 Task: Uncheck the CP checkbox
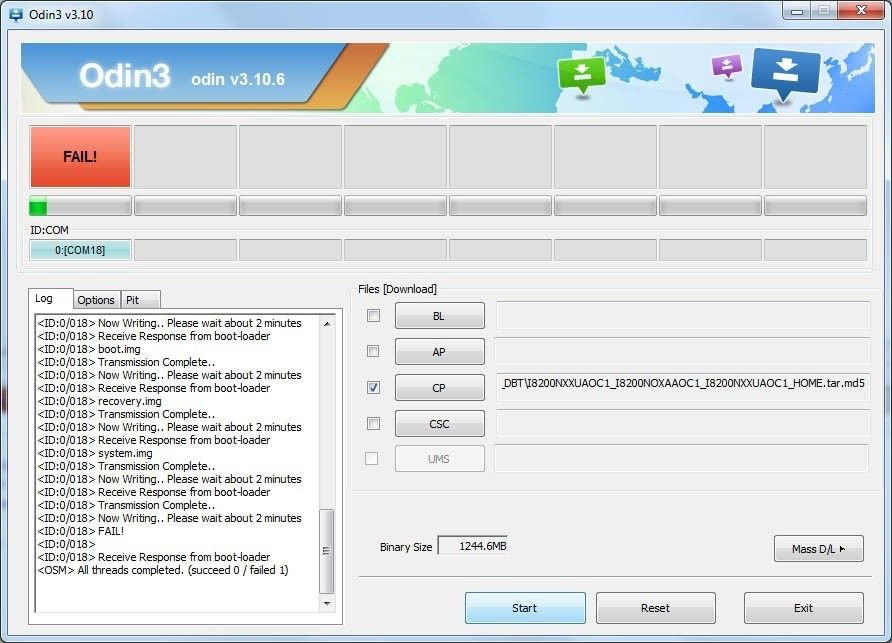[373, 388]
